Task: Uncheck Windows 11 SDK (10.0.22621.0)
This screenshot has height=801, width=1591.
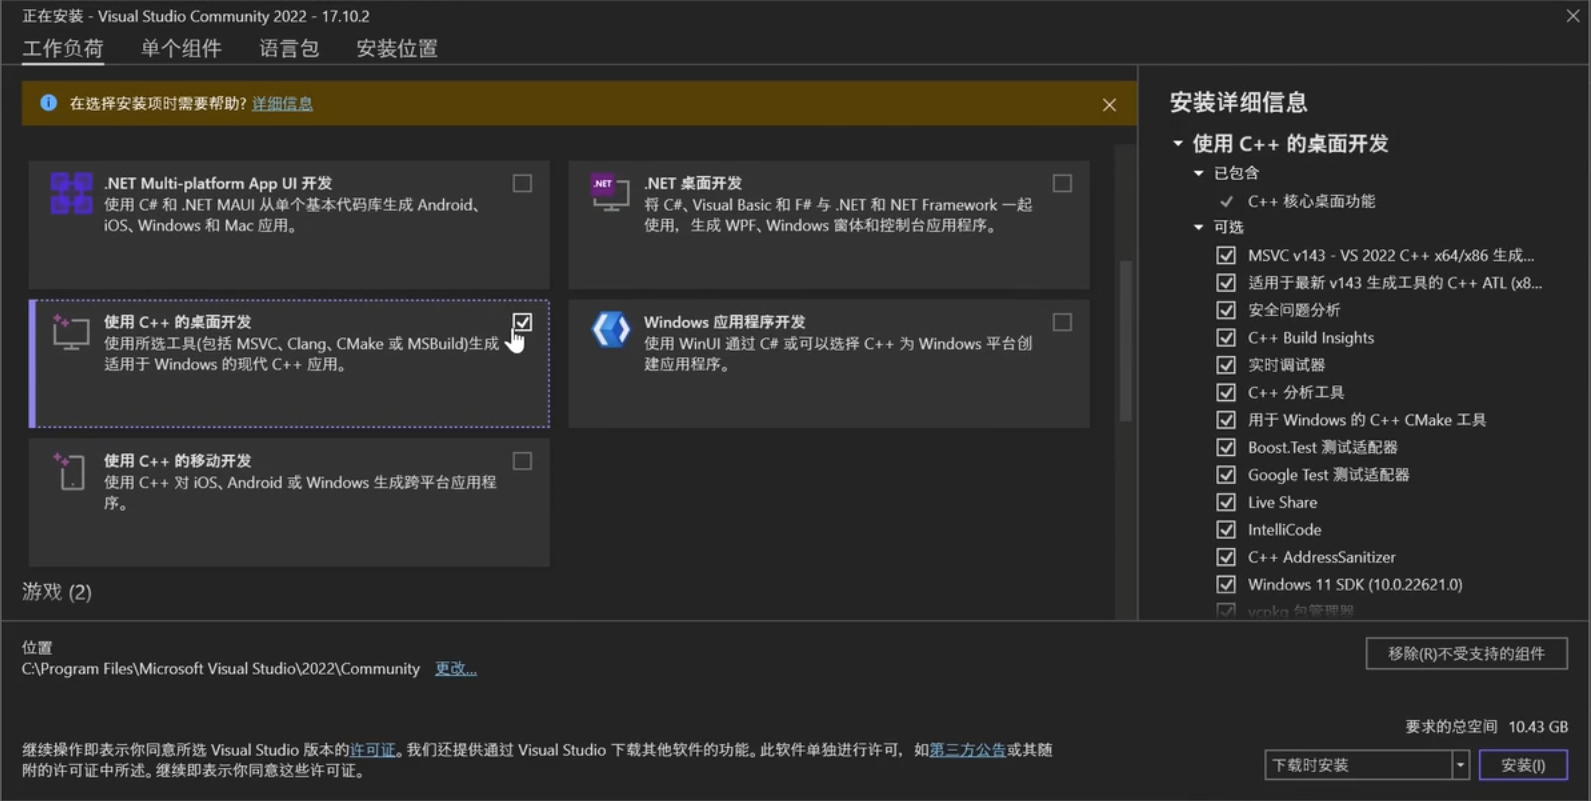Action: click(x=1226, y=584)
